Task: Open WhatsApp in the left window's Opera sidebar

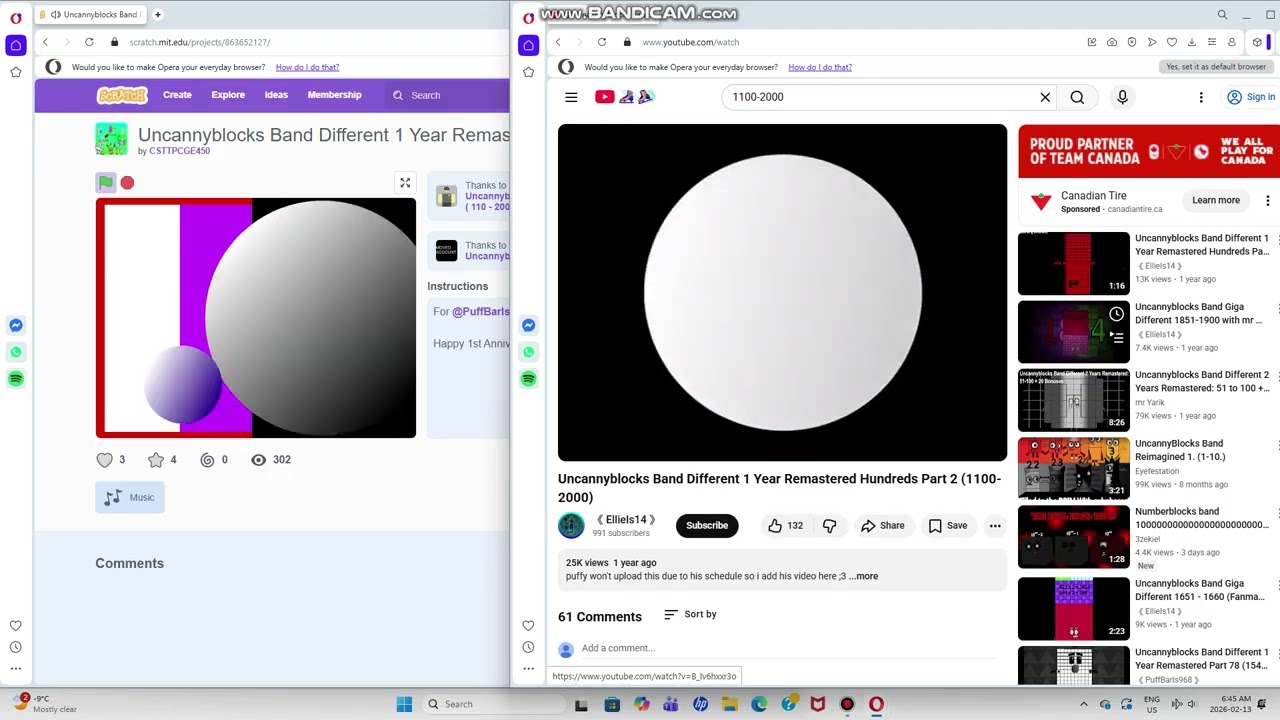Action: point(16,352)
